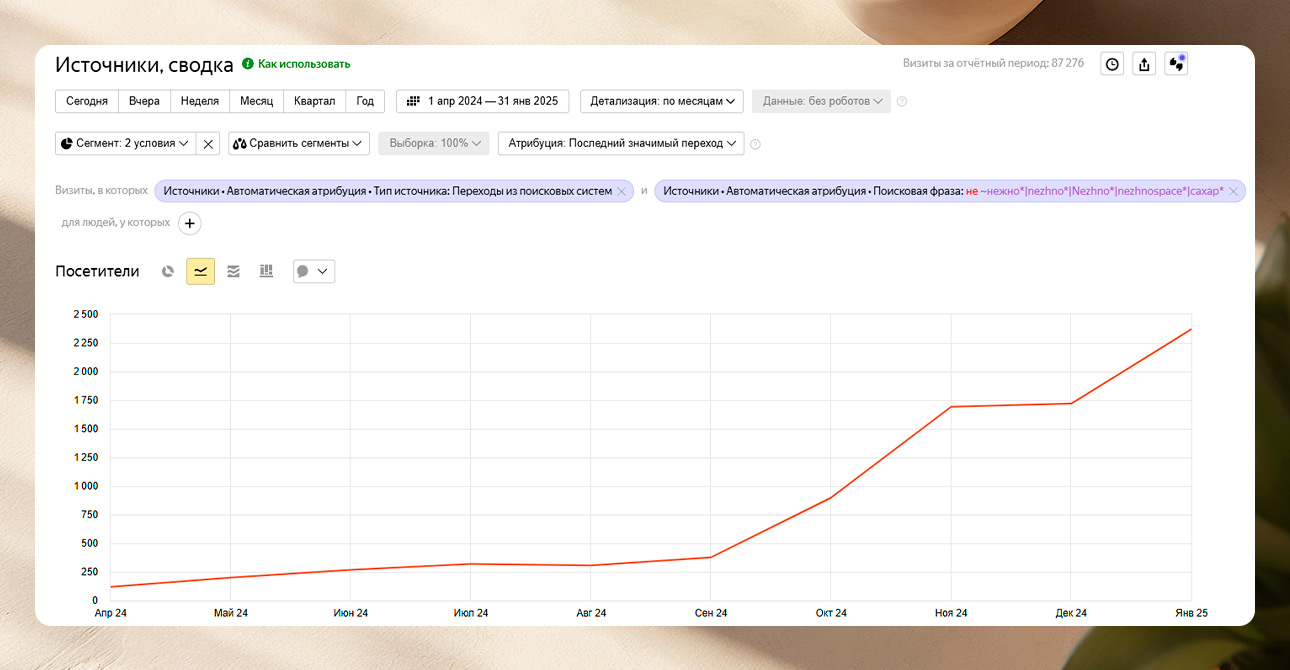Click the export/share report icon
The width and height of the screenshot is (1290, 670).
(x=1144, y=64)
